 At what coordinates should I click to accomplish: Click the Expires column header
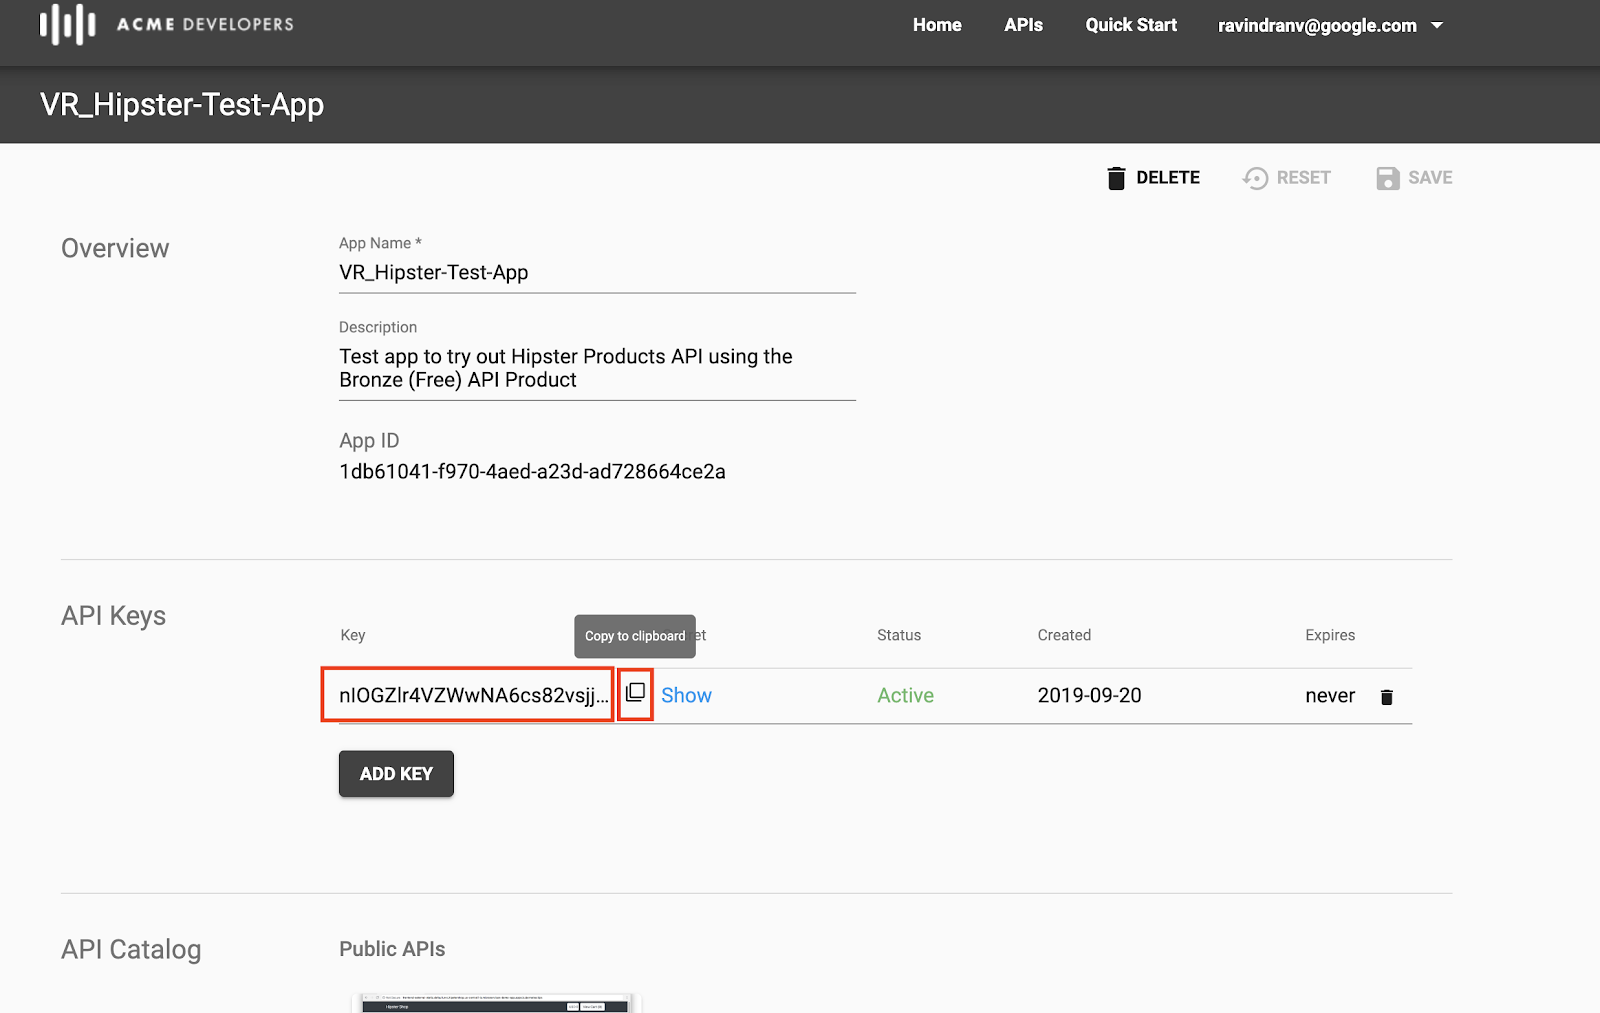(1330, 636)
